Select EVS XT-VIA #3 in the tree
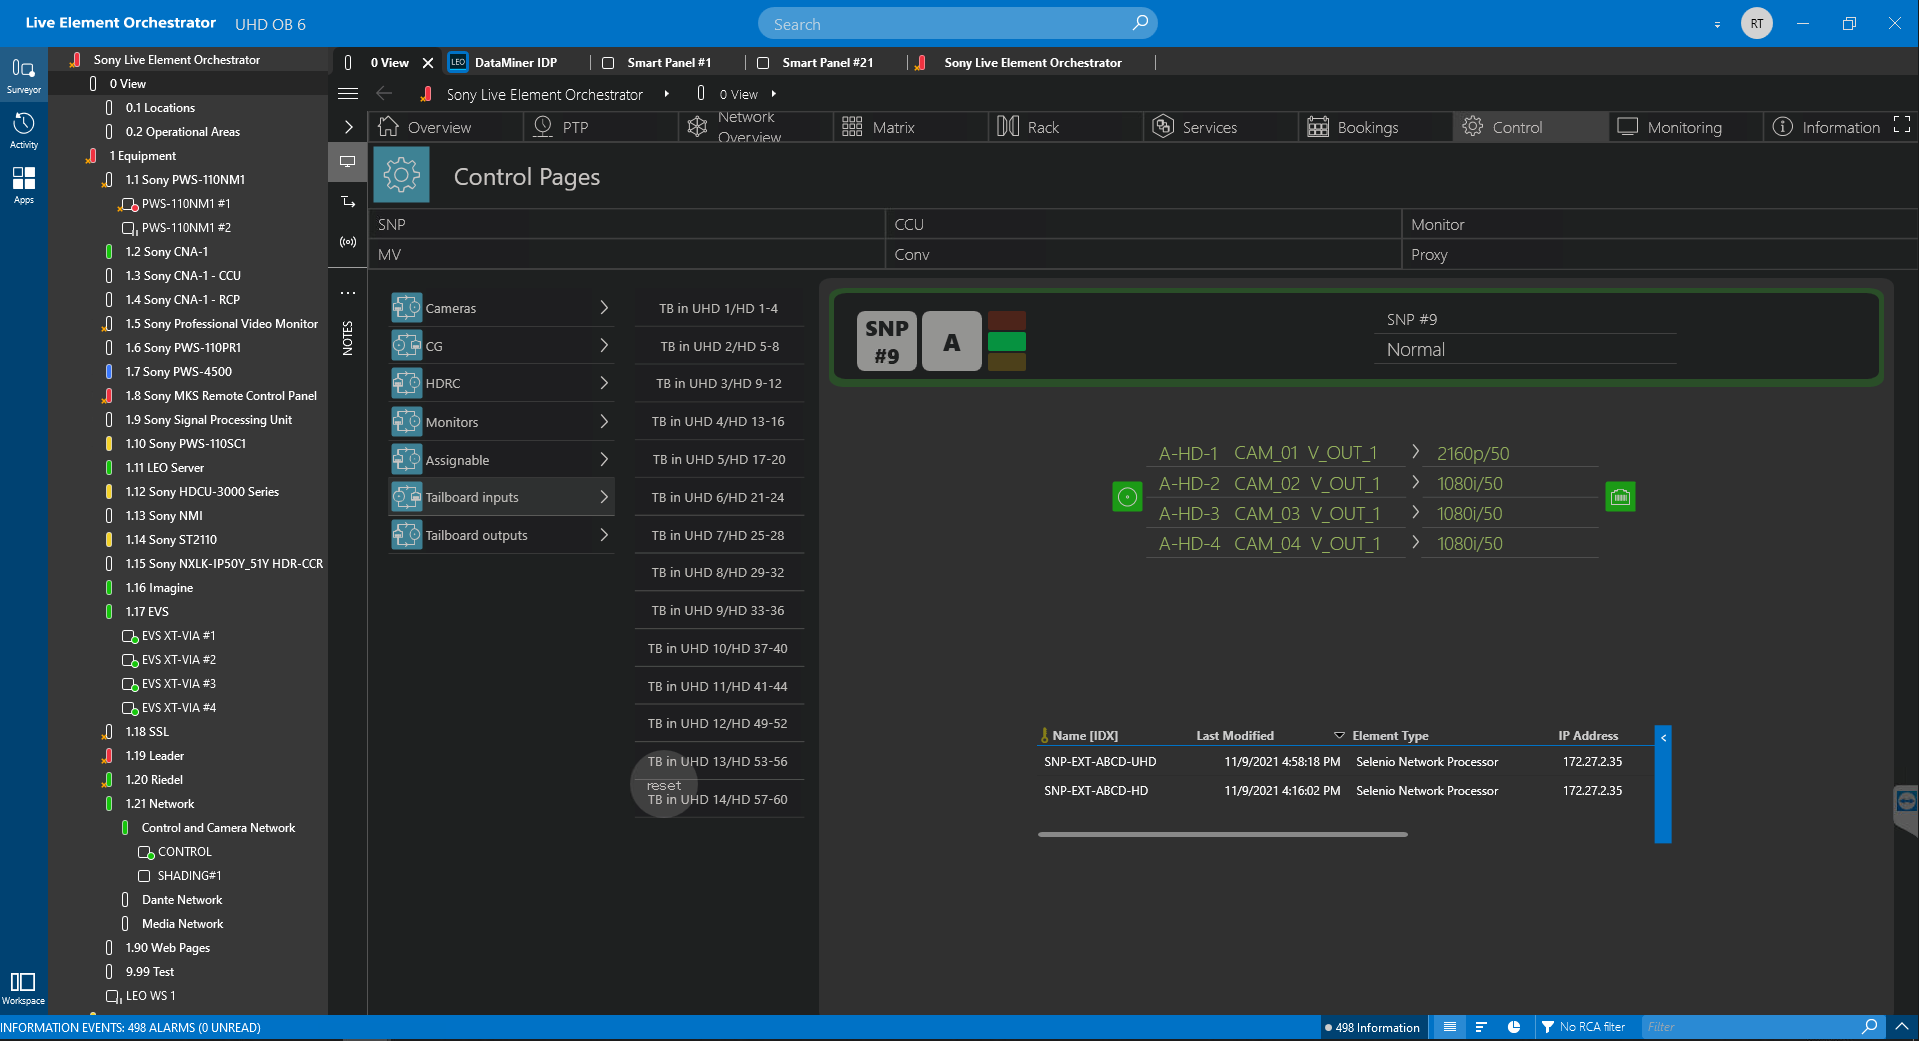 tap(178, 683)
